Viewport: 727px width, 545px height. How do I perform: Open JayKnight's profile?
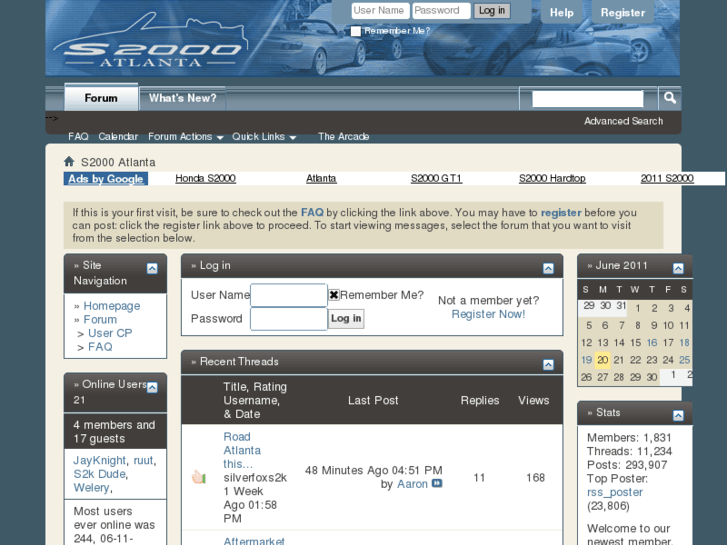(100, 460)
